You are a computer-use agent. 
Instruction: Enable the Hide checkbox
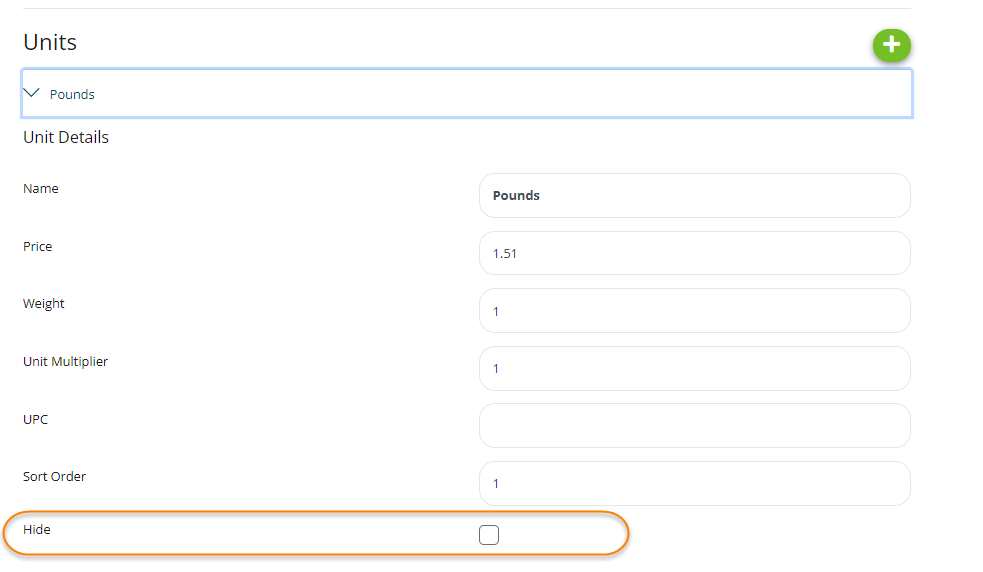tap(489, 535)
